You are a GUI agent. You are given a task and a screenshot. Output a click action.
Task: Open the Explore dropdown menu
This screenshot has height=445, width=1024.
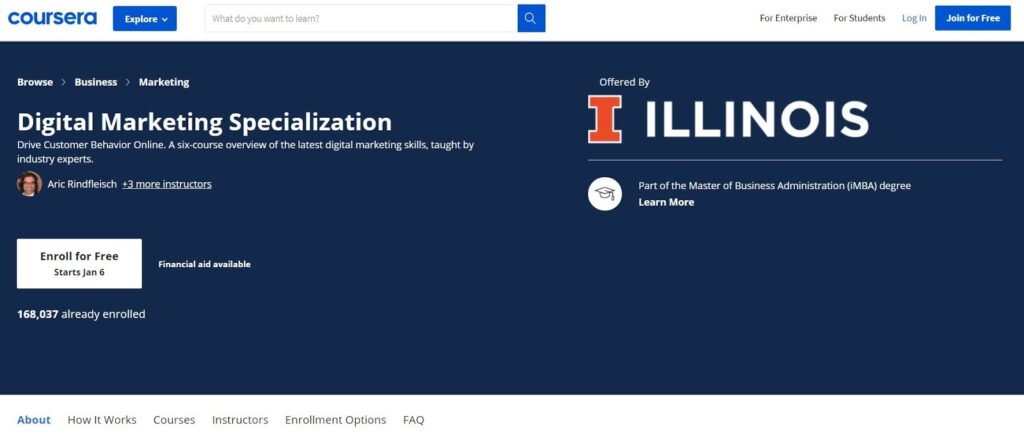pos(144,18)
